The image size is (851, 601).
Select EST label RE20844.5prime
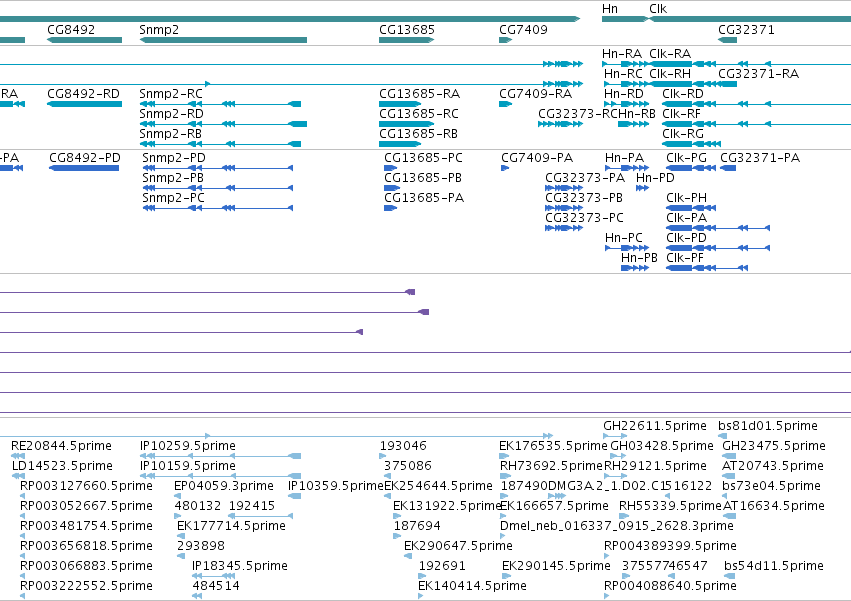[61, 446]
